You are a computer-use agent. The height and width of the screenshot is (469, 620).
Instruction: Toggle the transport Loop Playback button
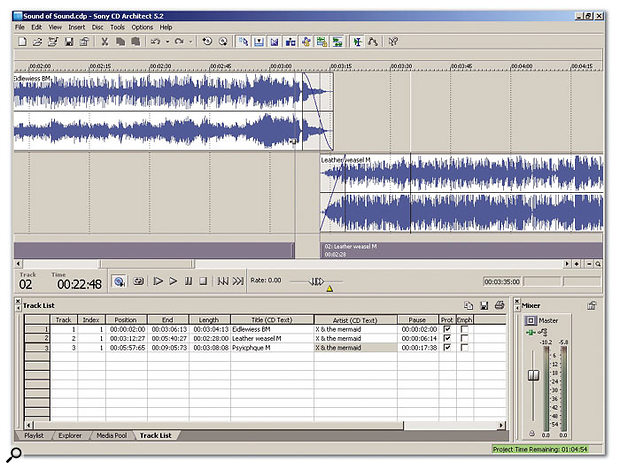point(138,281)
